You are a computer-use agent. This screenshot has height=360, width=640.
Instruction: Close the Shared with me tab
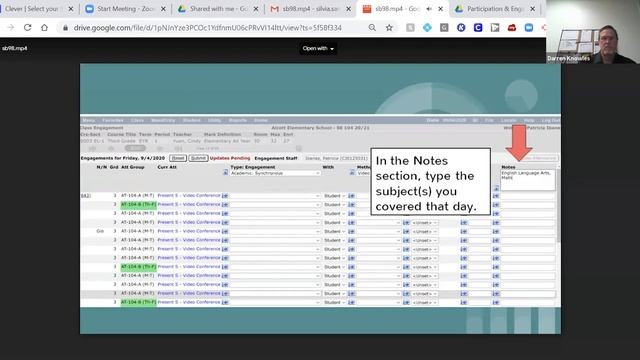coord(256,9)
